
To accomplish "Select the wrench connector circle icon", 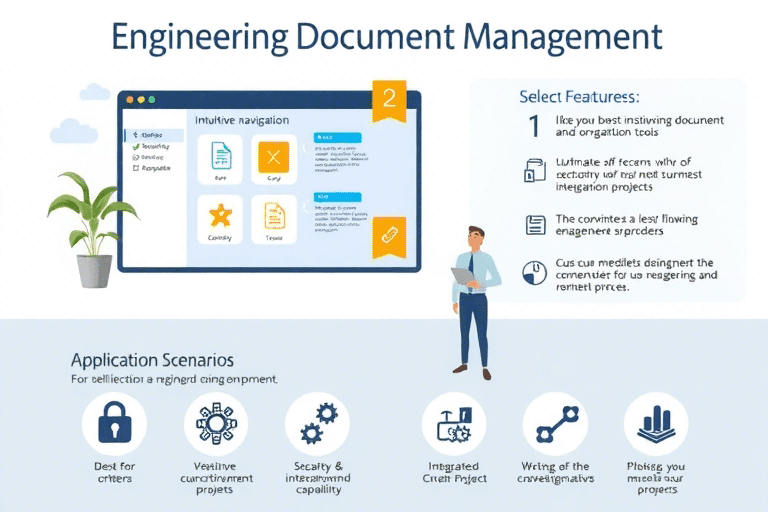I will pos(555,424).
